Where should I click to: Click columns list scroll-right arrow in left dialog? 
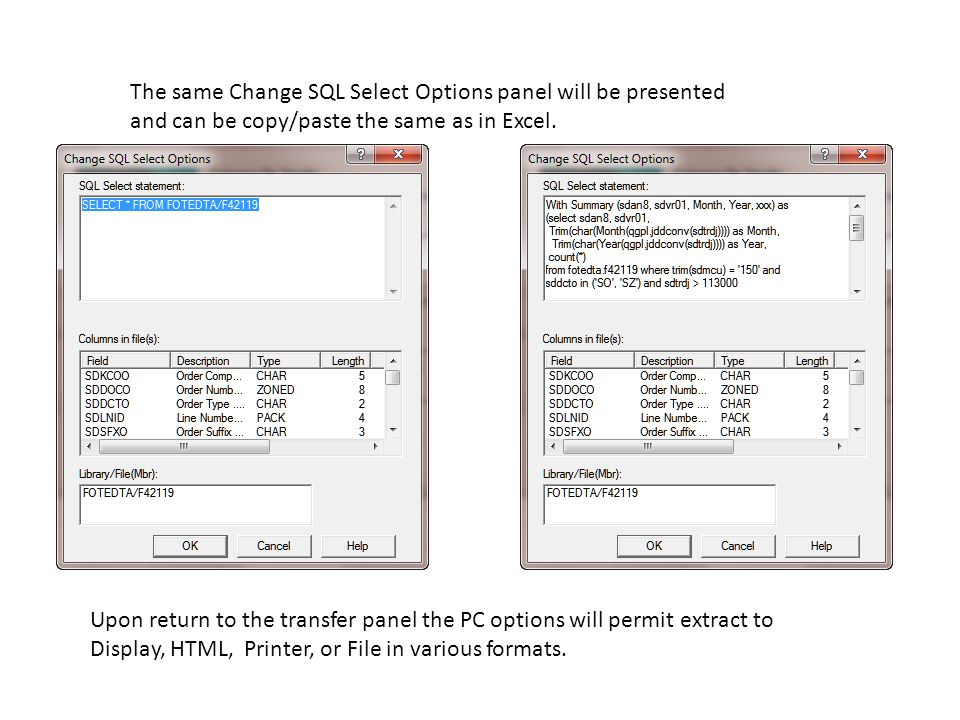pos(376,446)
